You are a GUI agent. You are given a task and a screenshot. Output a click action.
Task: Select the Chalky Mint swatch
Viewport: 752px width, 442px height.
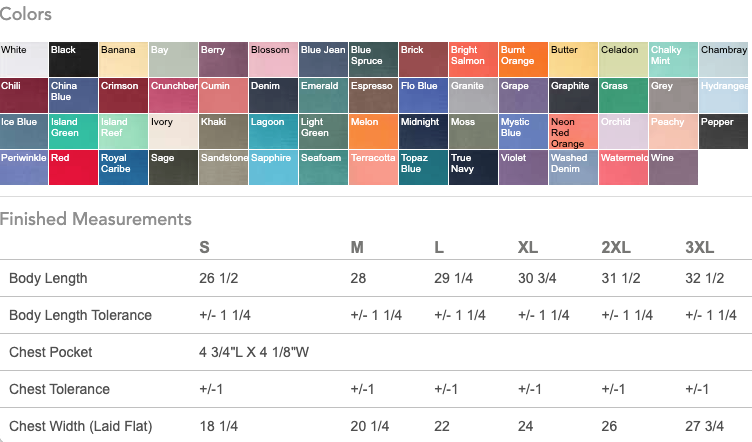point(673,59)
